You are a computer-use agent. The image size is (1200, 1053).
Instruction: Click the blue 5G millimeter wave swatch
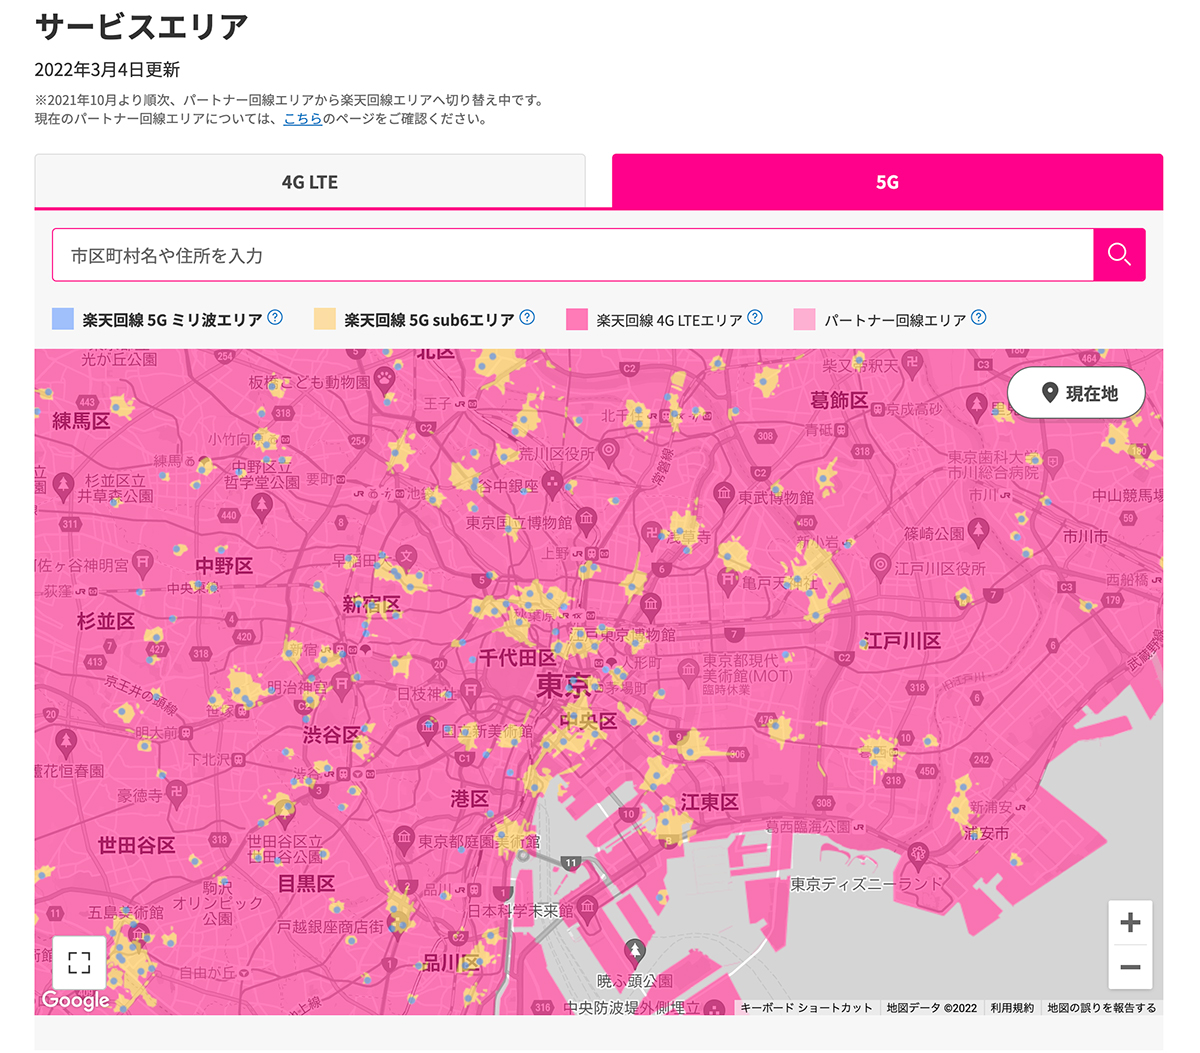[63, 319]
